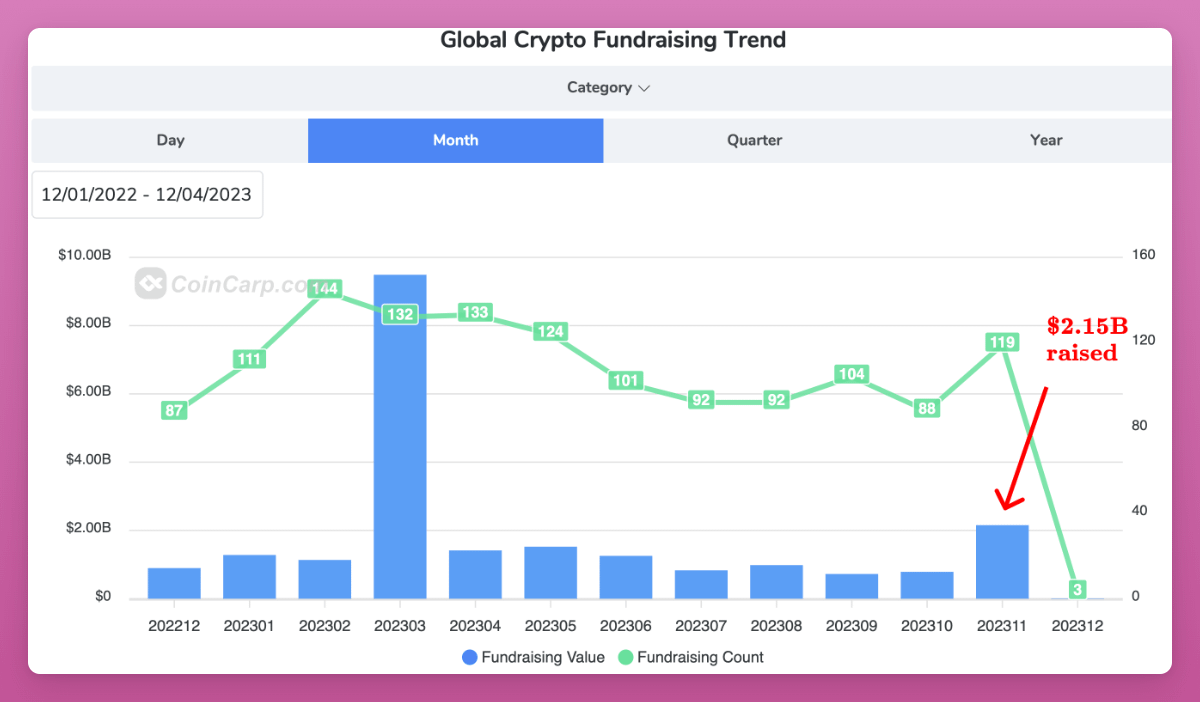Click the 3 count marker for 202312

click(x=1078, y=589)
